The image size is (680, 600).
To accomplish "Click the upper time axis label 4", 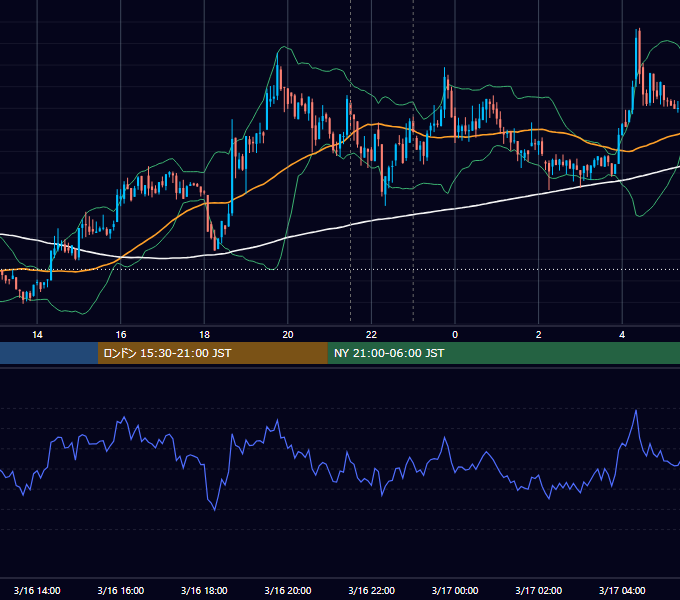I will click(x=622, y=335).
